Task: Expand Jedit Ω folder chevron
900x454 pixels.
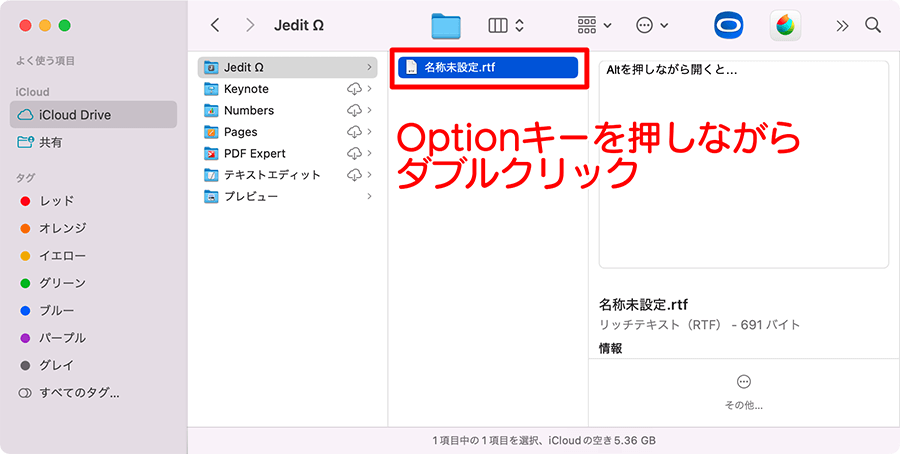Action: [x=369, y=67]
